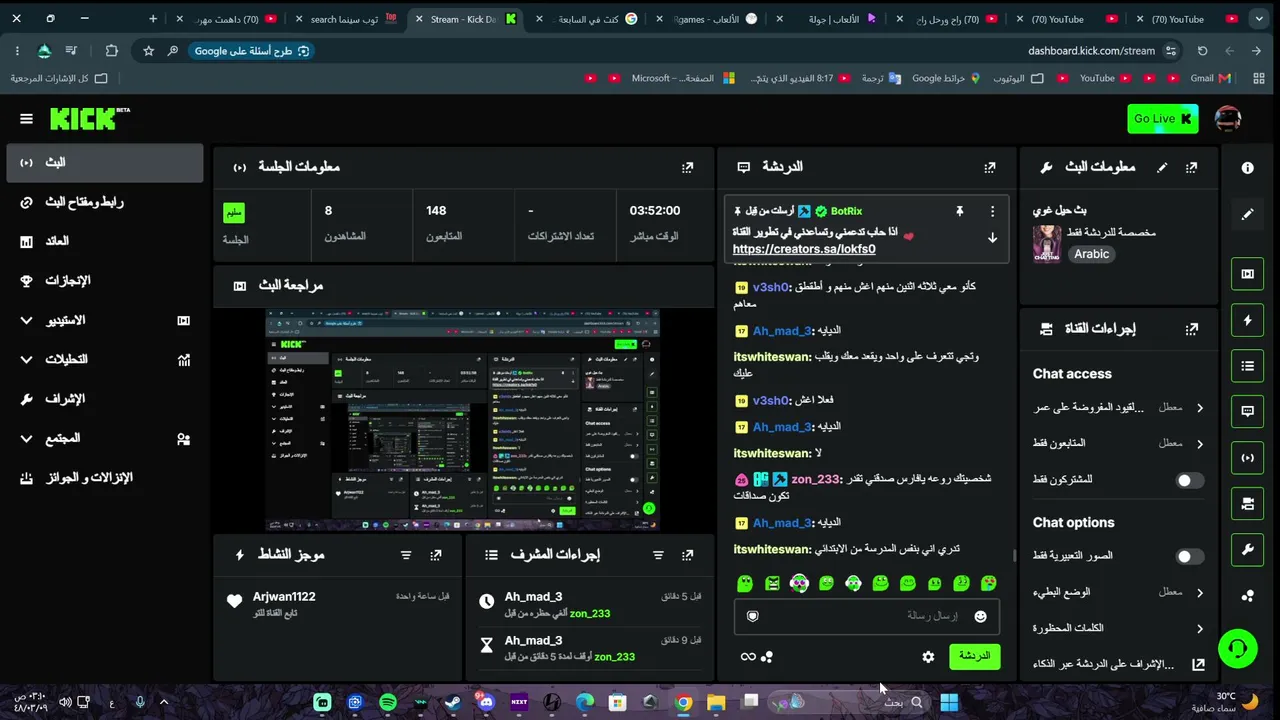This screenshot has width=1280, height=720.
Task: Open رابط ومفتاح البث in the sidebar
Action: 104,202
